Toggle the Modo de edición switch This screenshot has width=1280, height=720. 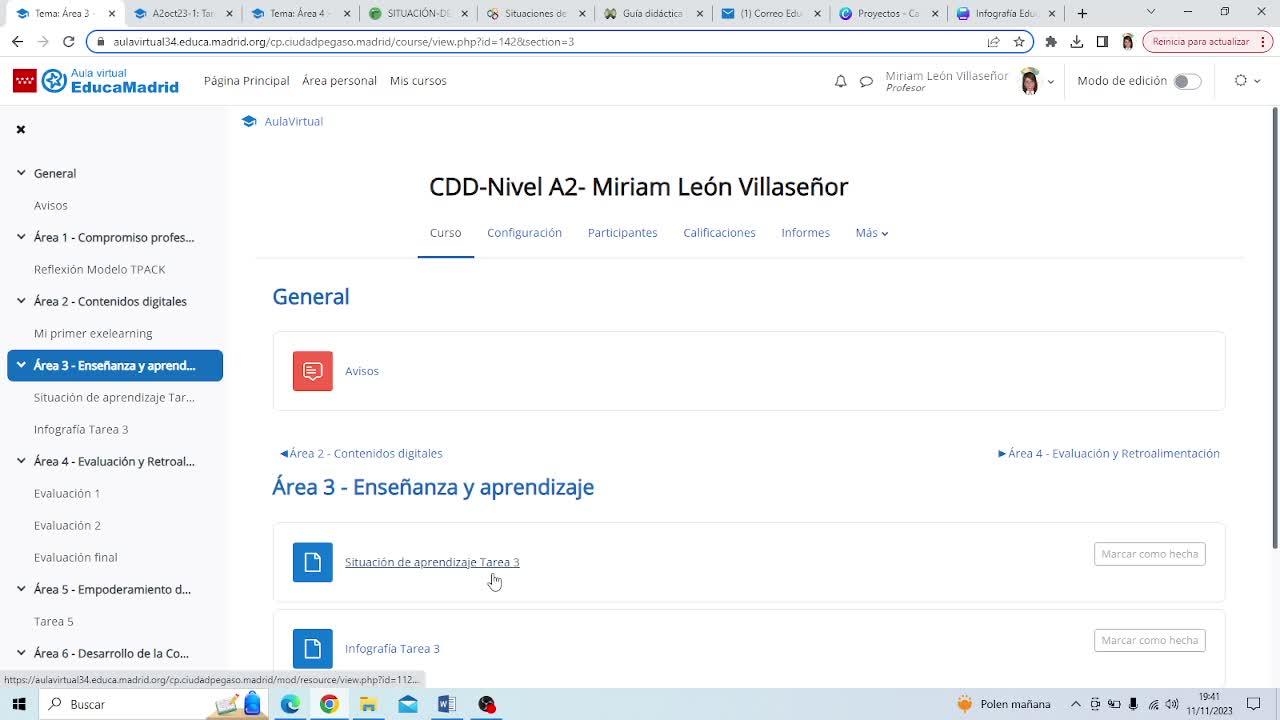[1187, 81]
